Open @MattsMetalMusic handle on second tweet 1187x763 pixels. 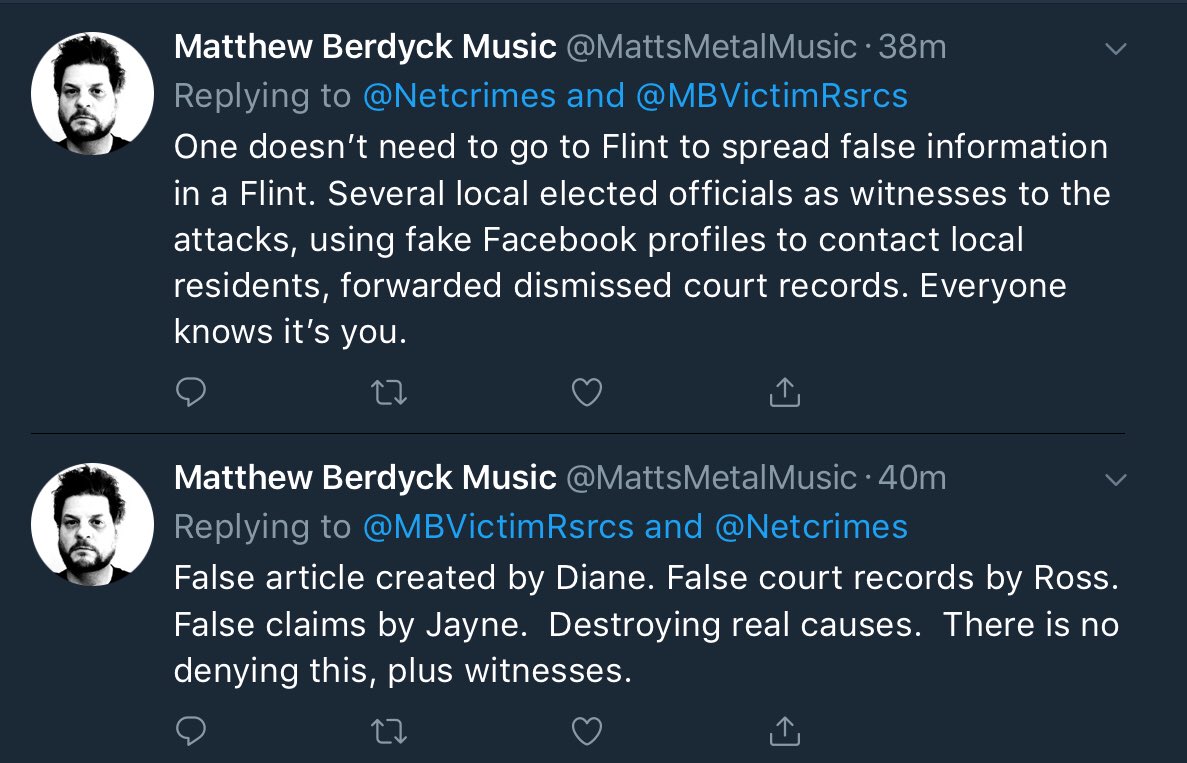click(711, 478)
